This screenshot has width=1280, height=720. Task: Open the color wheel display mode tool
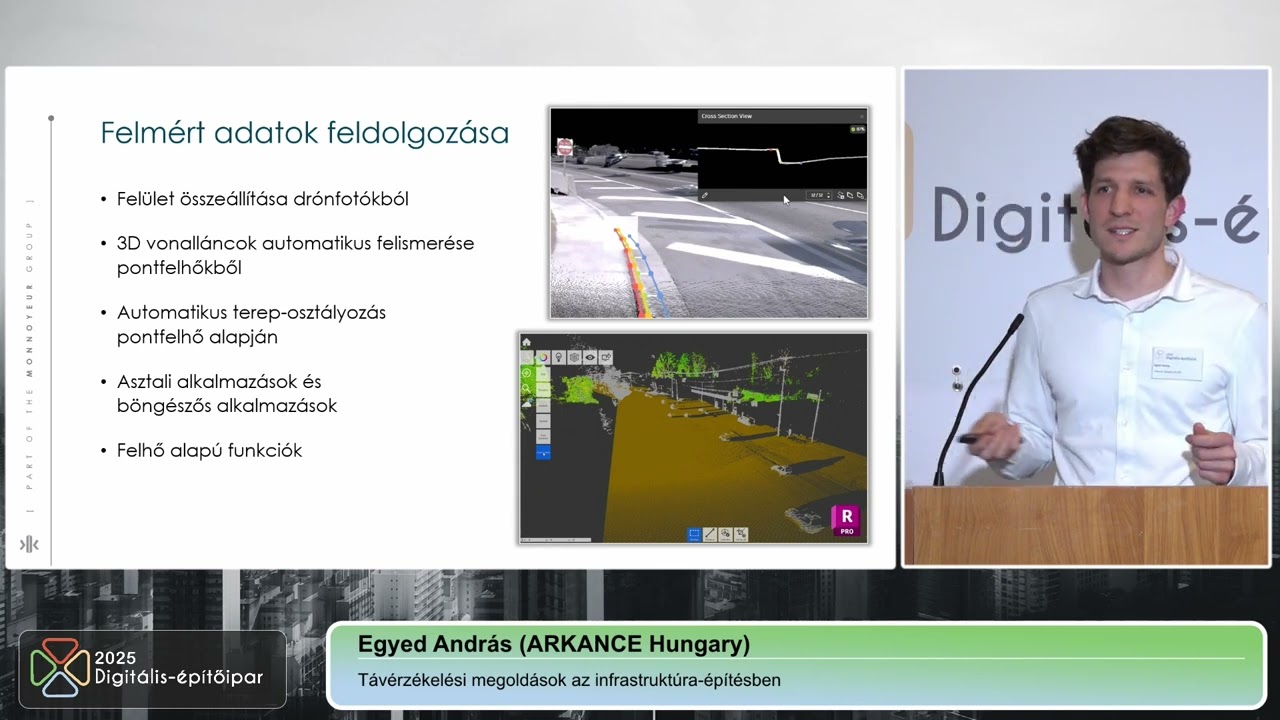(543, 357)
